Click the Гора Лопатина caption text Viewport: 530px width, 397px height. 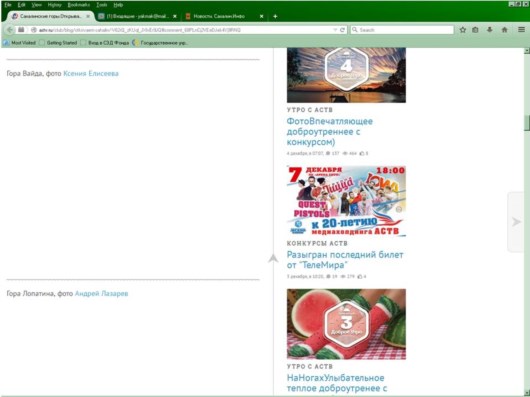tap(40, 293)
